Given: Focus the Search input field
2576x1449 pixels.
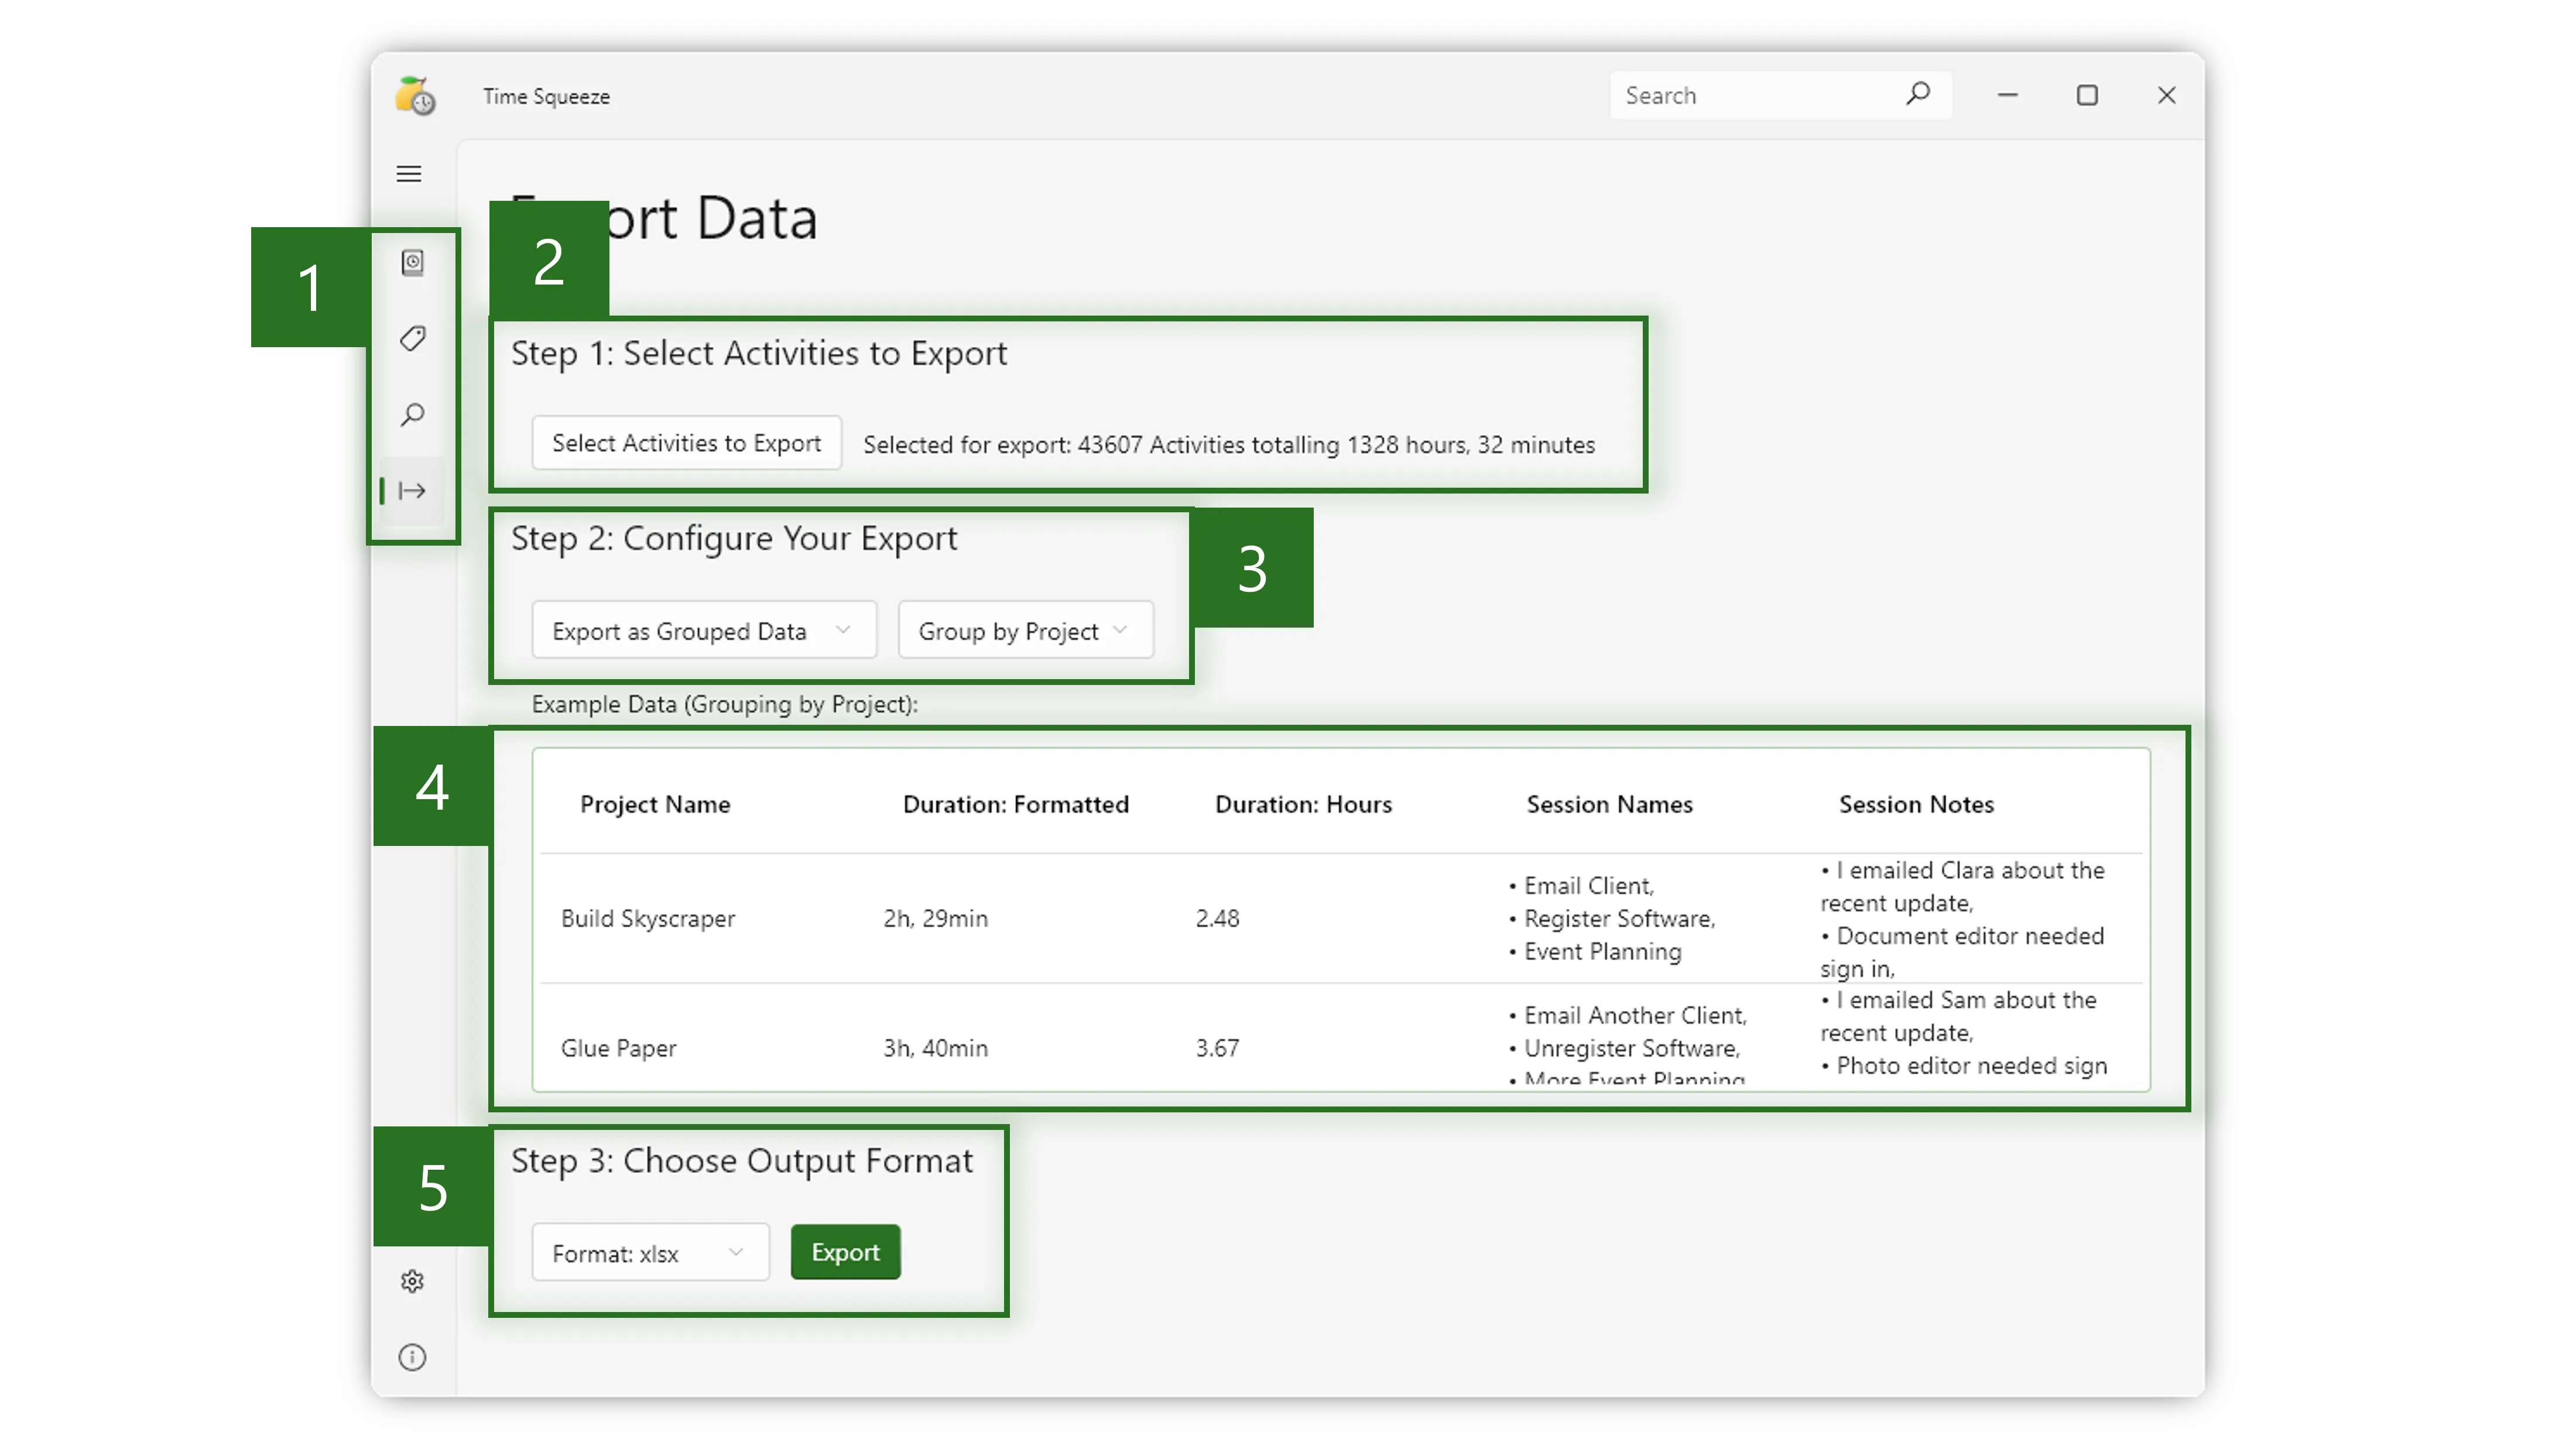Looking at the screenshot, I should pyautogui.click(x=1755, y=95).
